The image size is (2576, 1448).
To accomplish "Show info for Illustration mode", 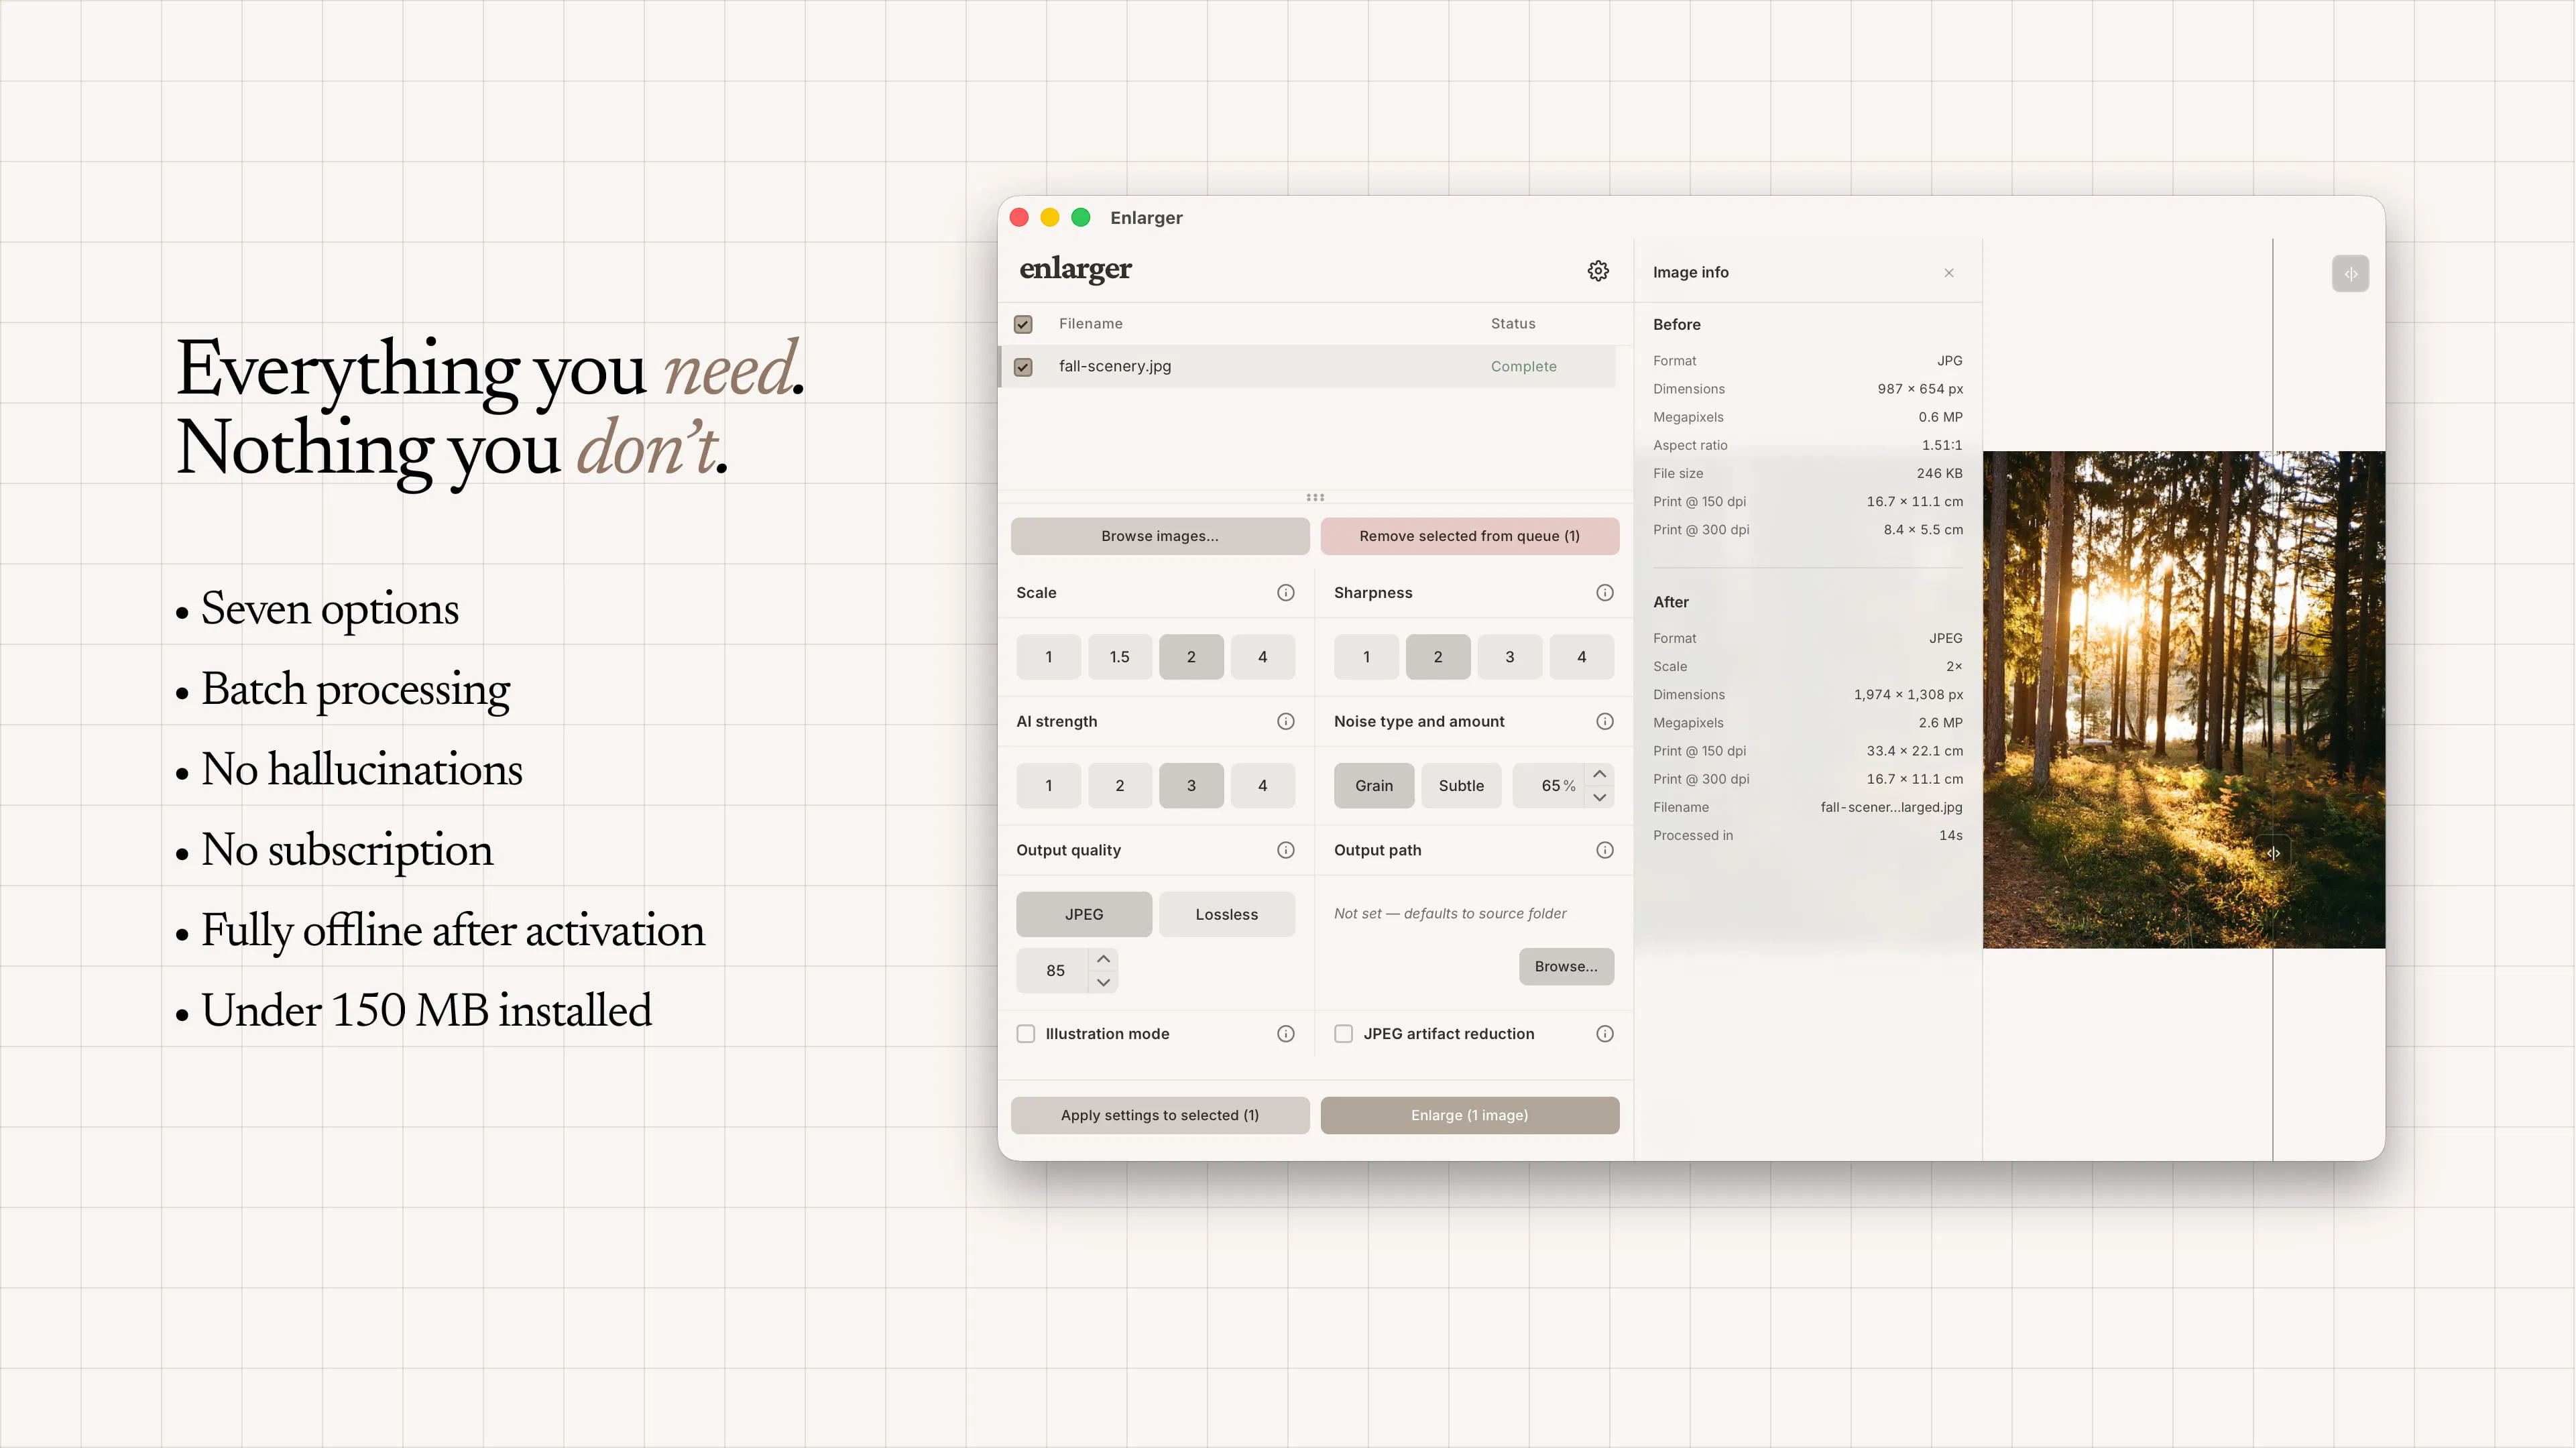I will [x=1286, y=1033].
